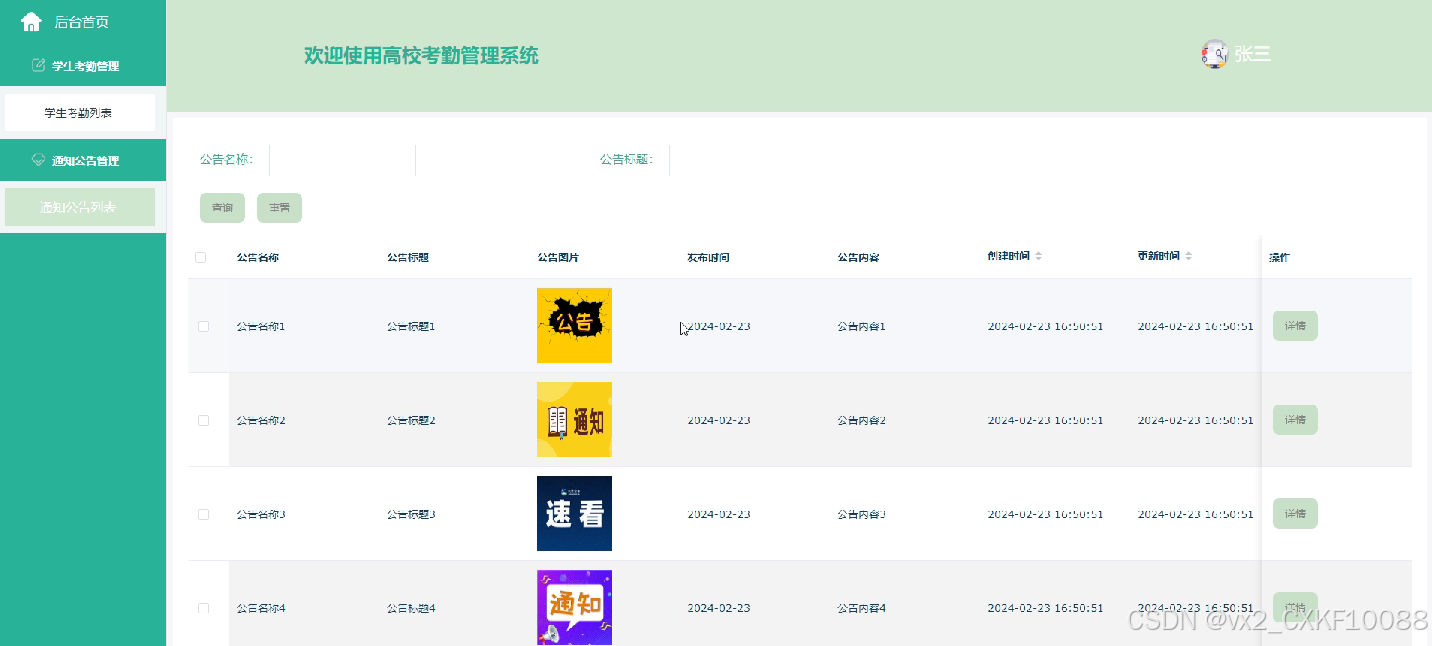
Task: Click the 公告内容 column header
Action: click(858, 257)
